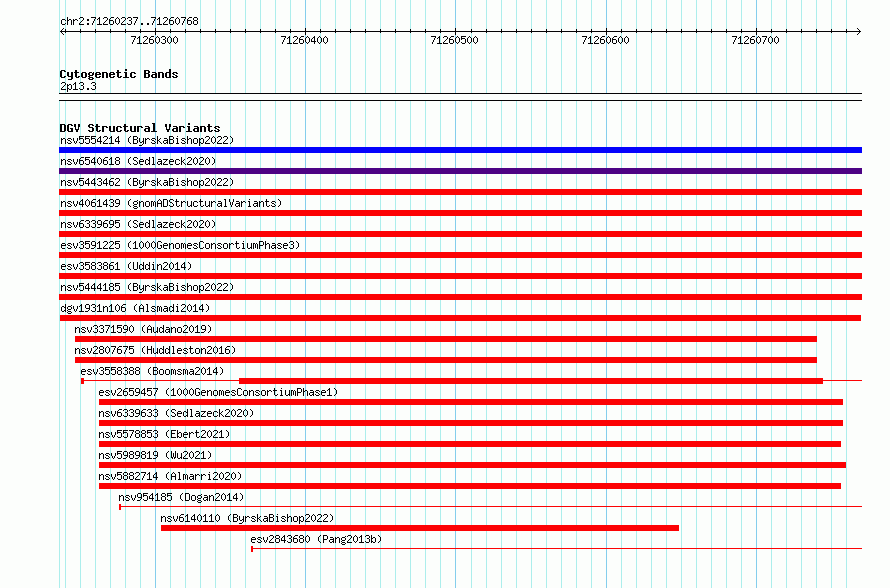Click the esv3583861 (Uddin2014) label
The image size is (890, 588).
point(126,266)
